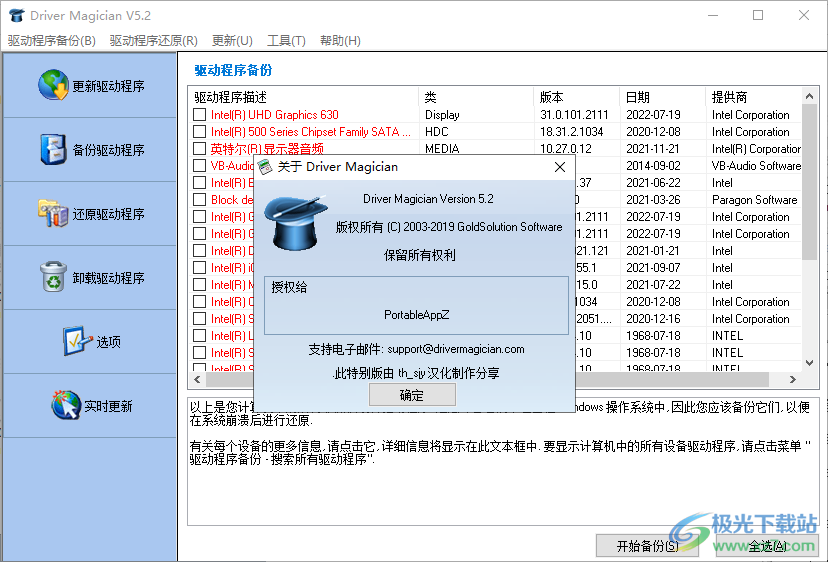Image resolution: width=828 pixels, height=562 pixels.
Task: Click provider Paragon Software
Action: tap(755, 200)
